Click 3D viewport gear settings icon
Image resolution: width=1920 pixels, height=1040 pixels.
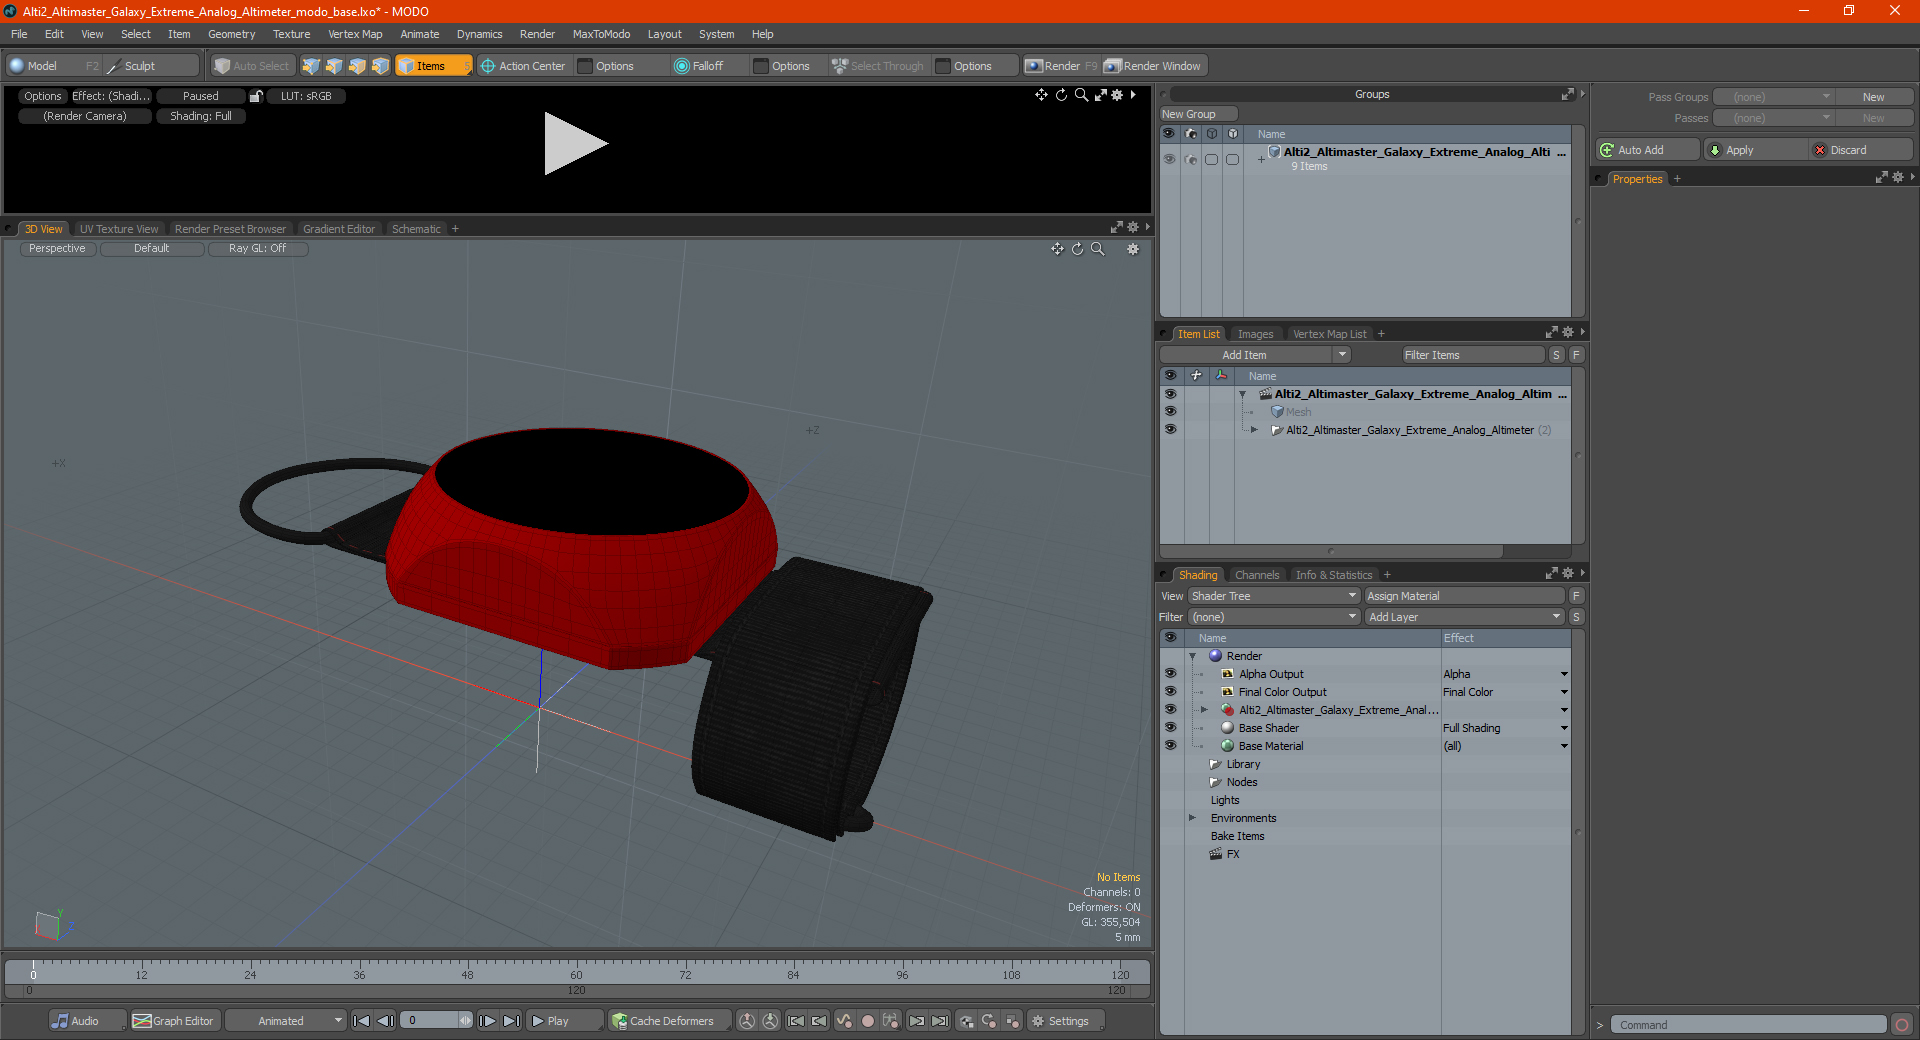[x=1133, y=249]
